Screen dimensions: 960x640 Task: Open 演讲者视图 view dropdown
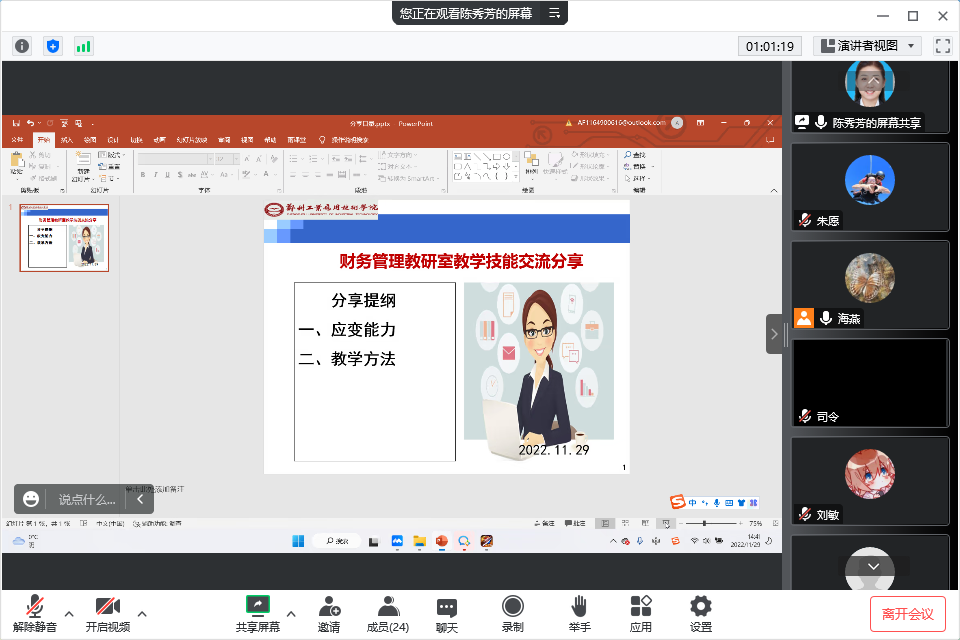867,46
